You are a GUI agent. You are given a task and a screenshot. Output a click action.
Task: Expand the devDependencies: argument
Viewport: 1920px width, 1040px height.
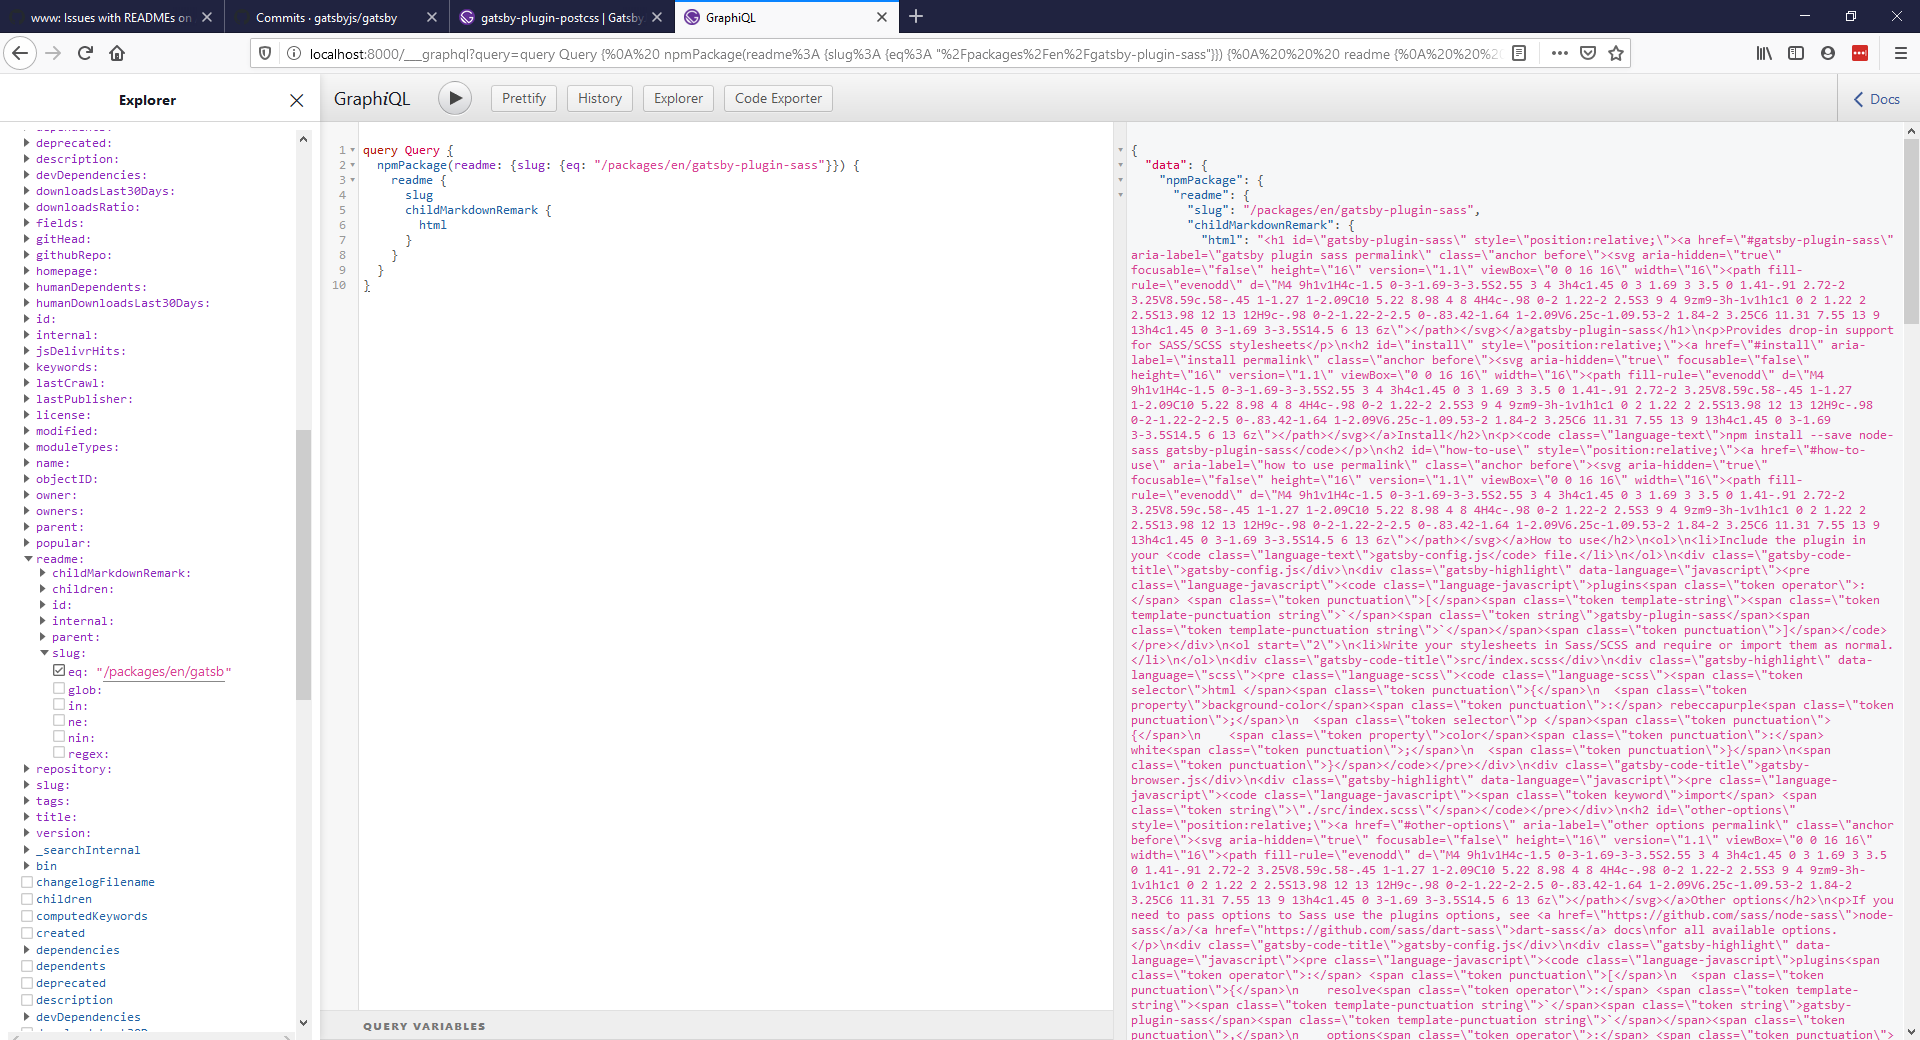[x=27, y=175]
